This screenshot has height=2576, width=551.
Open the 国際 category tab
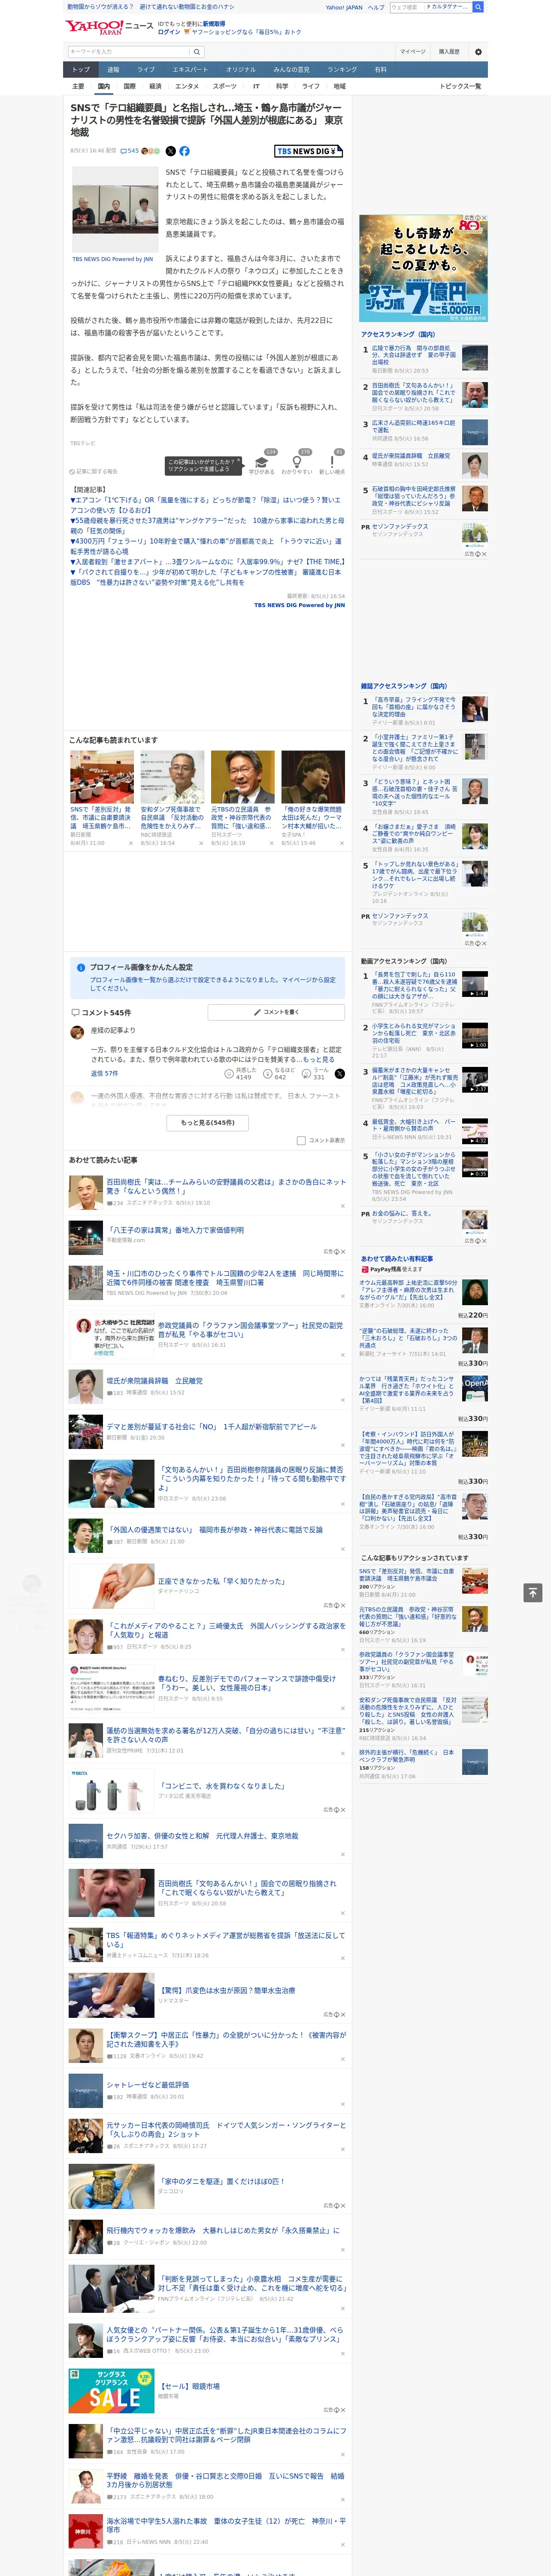point(129,86)
